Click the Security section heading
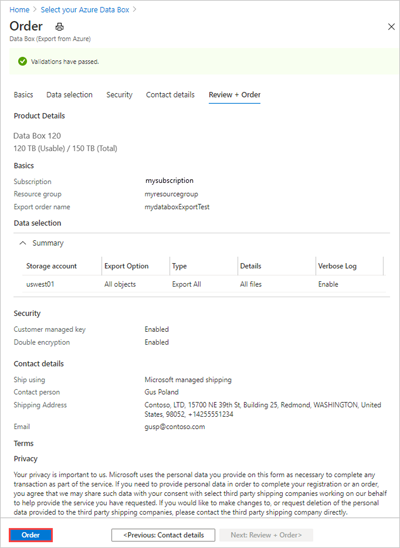This screenshot has height=548, width=400. (x=27, y=313)
